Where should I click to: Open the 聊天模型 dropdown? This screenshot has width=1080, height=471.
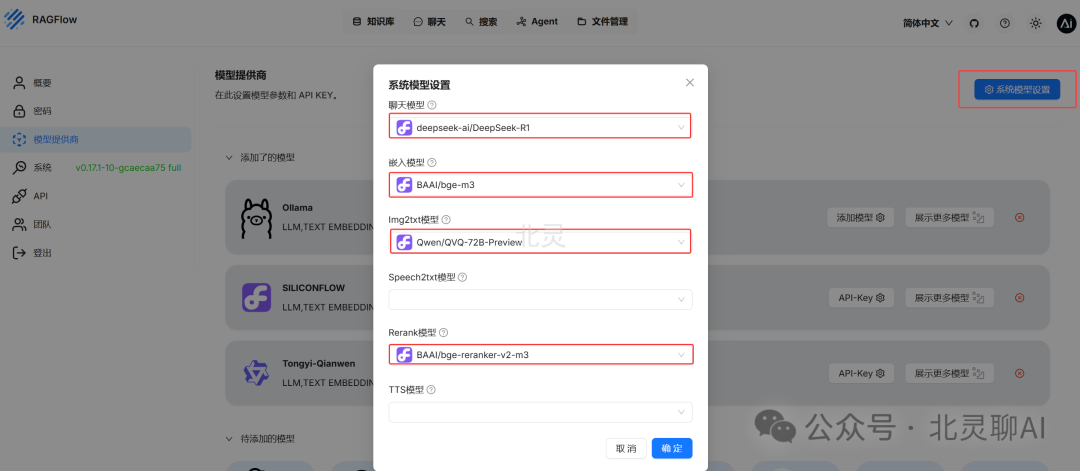[x=541, y=127]
